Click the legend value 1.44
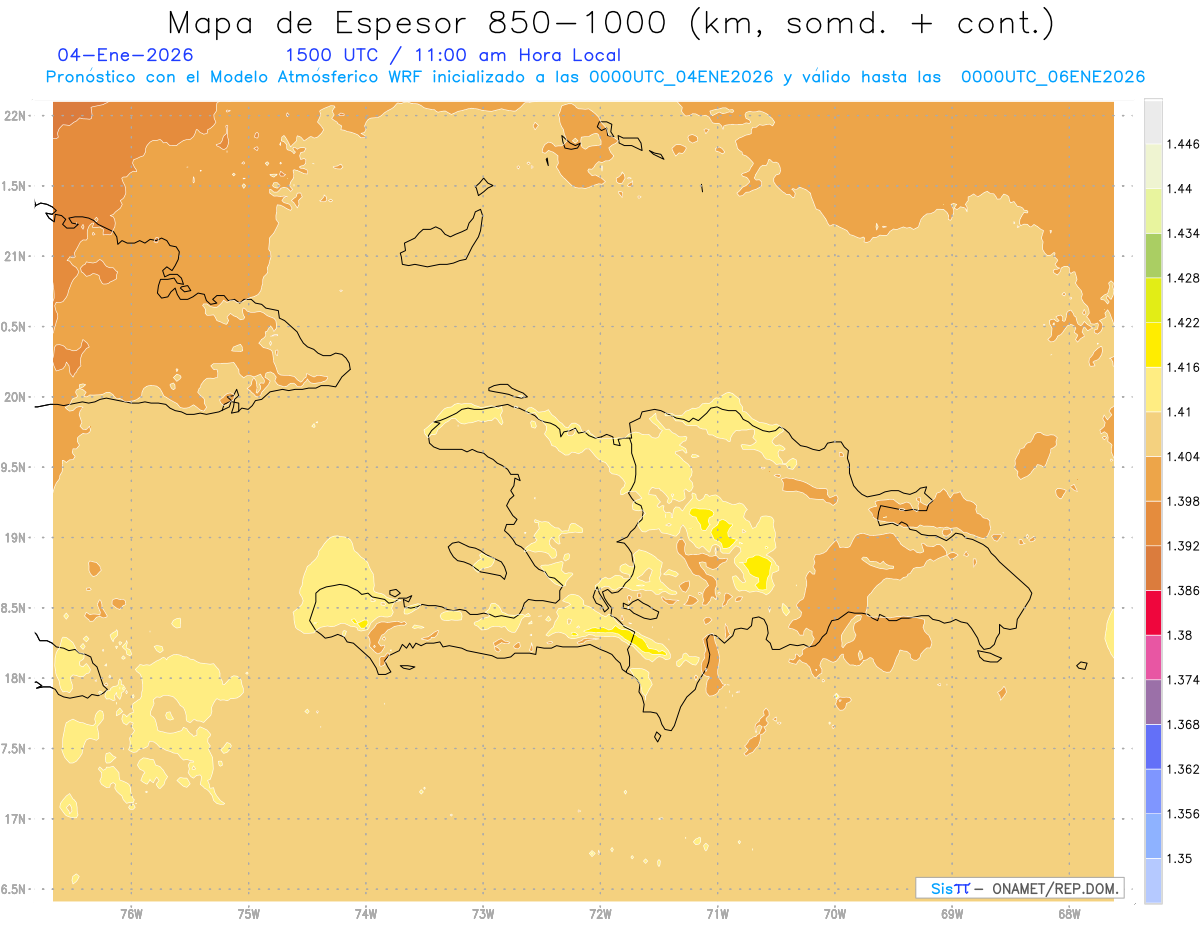Screen dimensions: 1200x927 (1179, 189)
